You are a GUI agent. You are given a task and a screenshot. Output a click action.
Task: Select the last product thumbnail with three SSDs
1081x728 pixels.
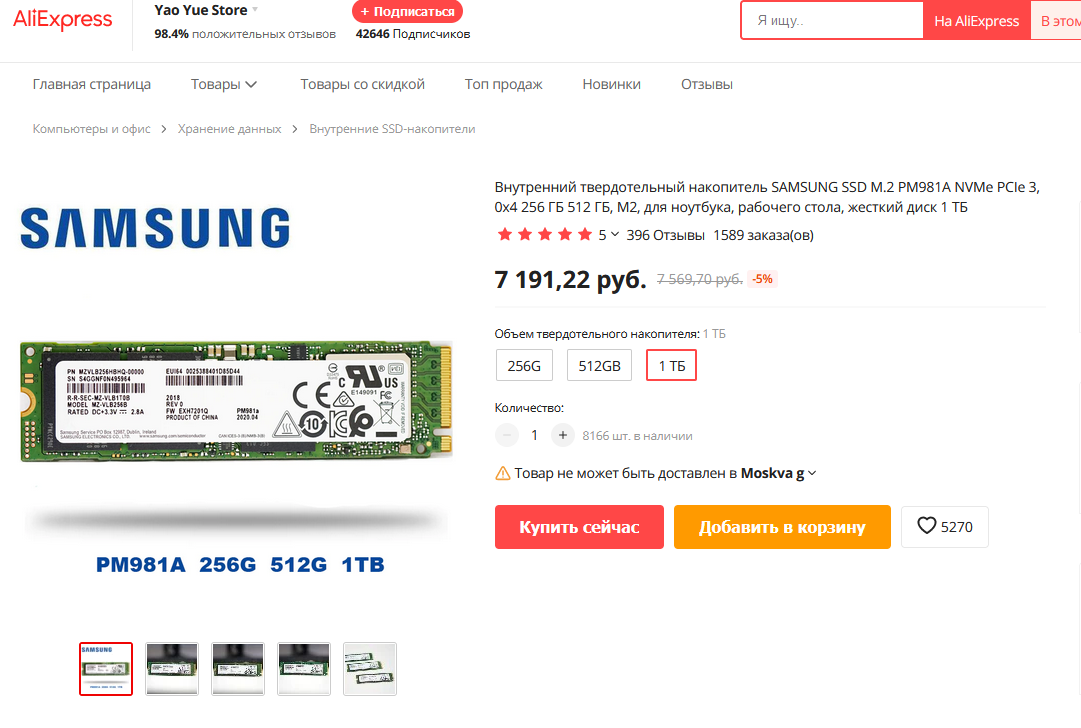point(370,669)
